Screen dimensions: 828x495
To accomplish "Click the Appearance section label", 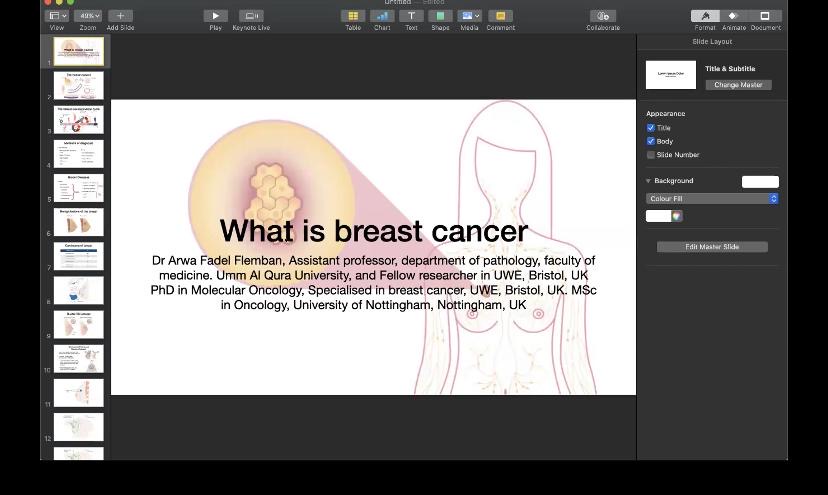I will (x=665, y=114).
